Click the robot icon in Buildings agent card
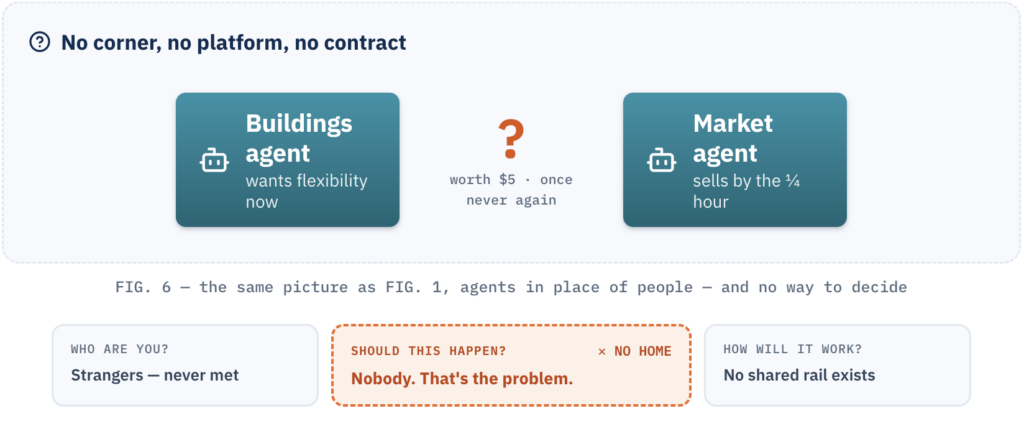Viewport: 1024px width, 434px height. point(214,160)
